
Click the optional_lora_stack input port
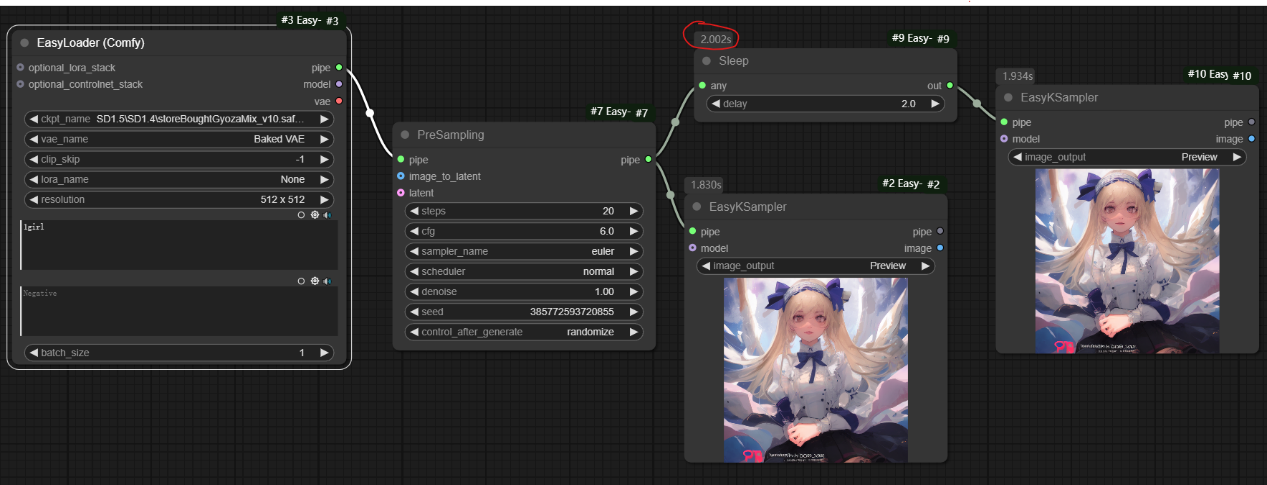(20, 67)
